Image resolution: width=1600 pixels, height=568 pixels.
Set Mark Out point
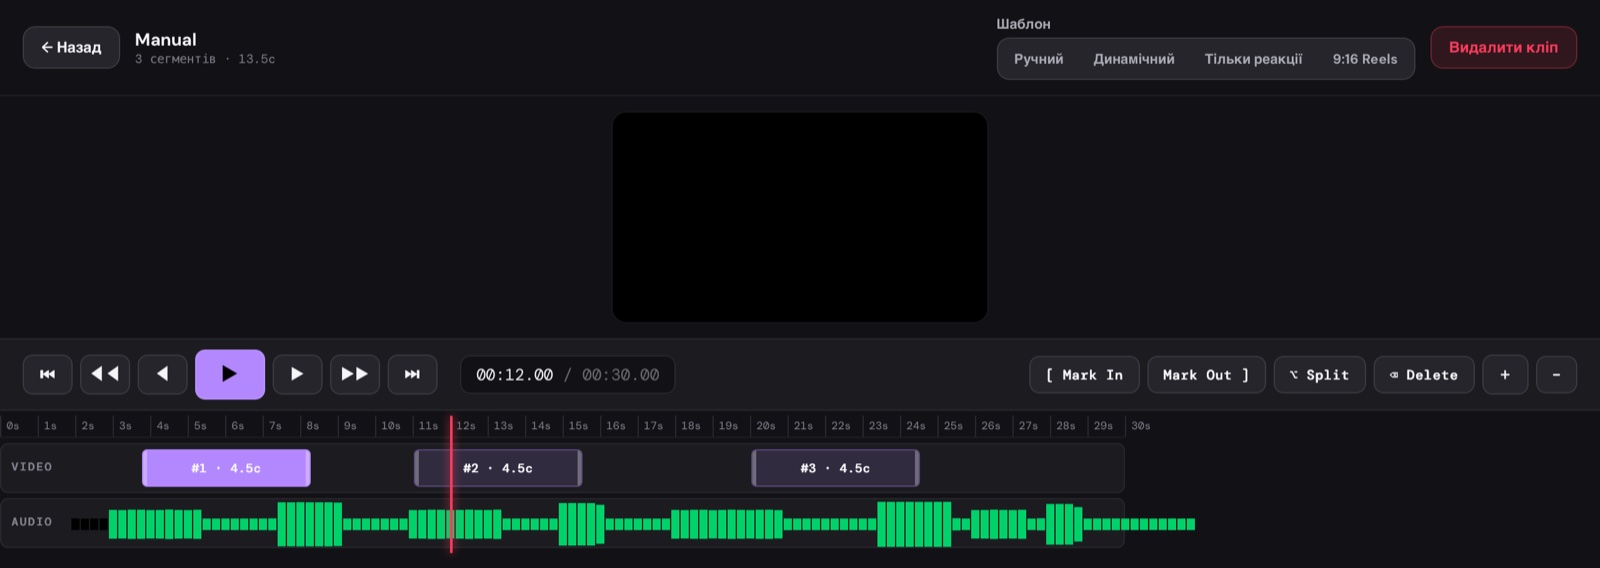[x=1206, y=375]
